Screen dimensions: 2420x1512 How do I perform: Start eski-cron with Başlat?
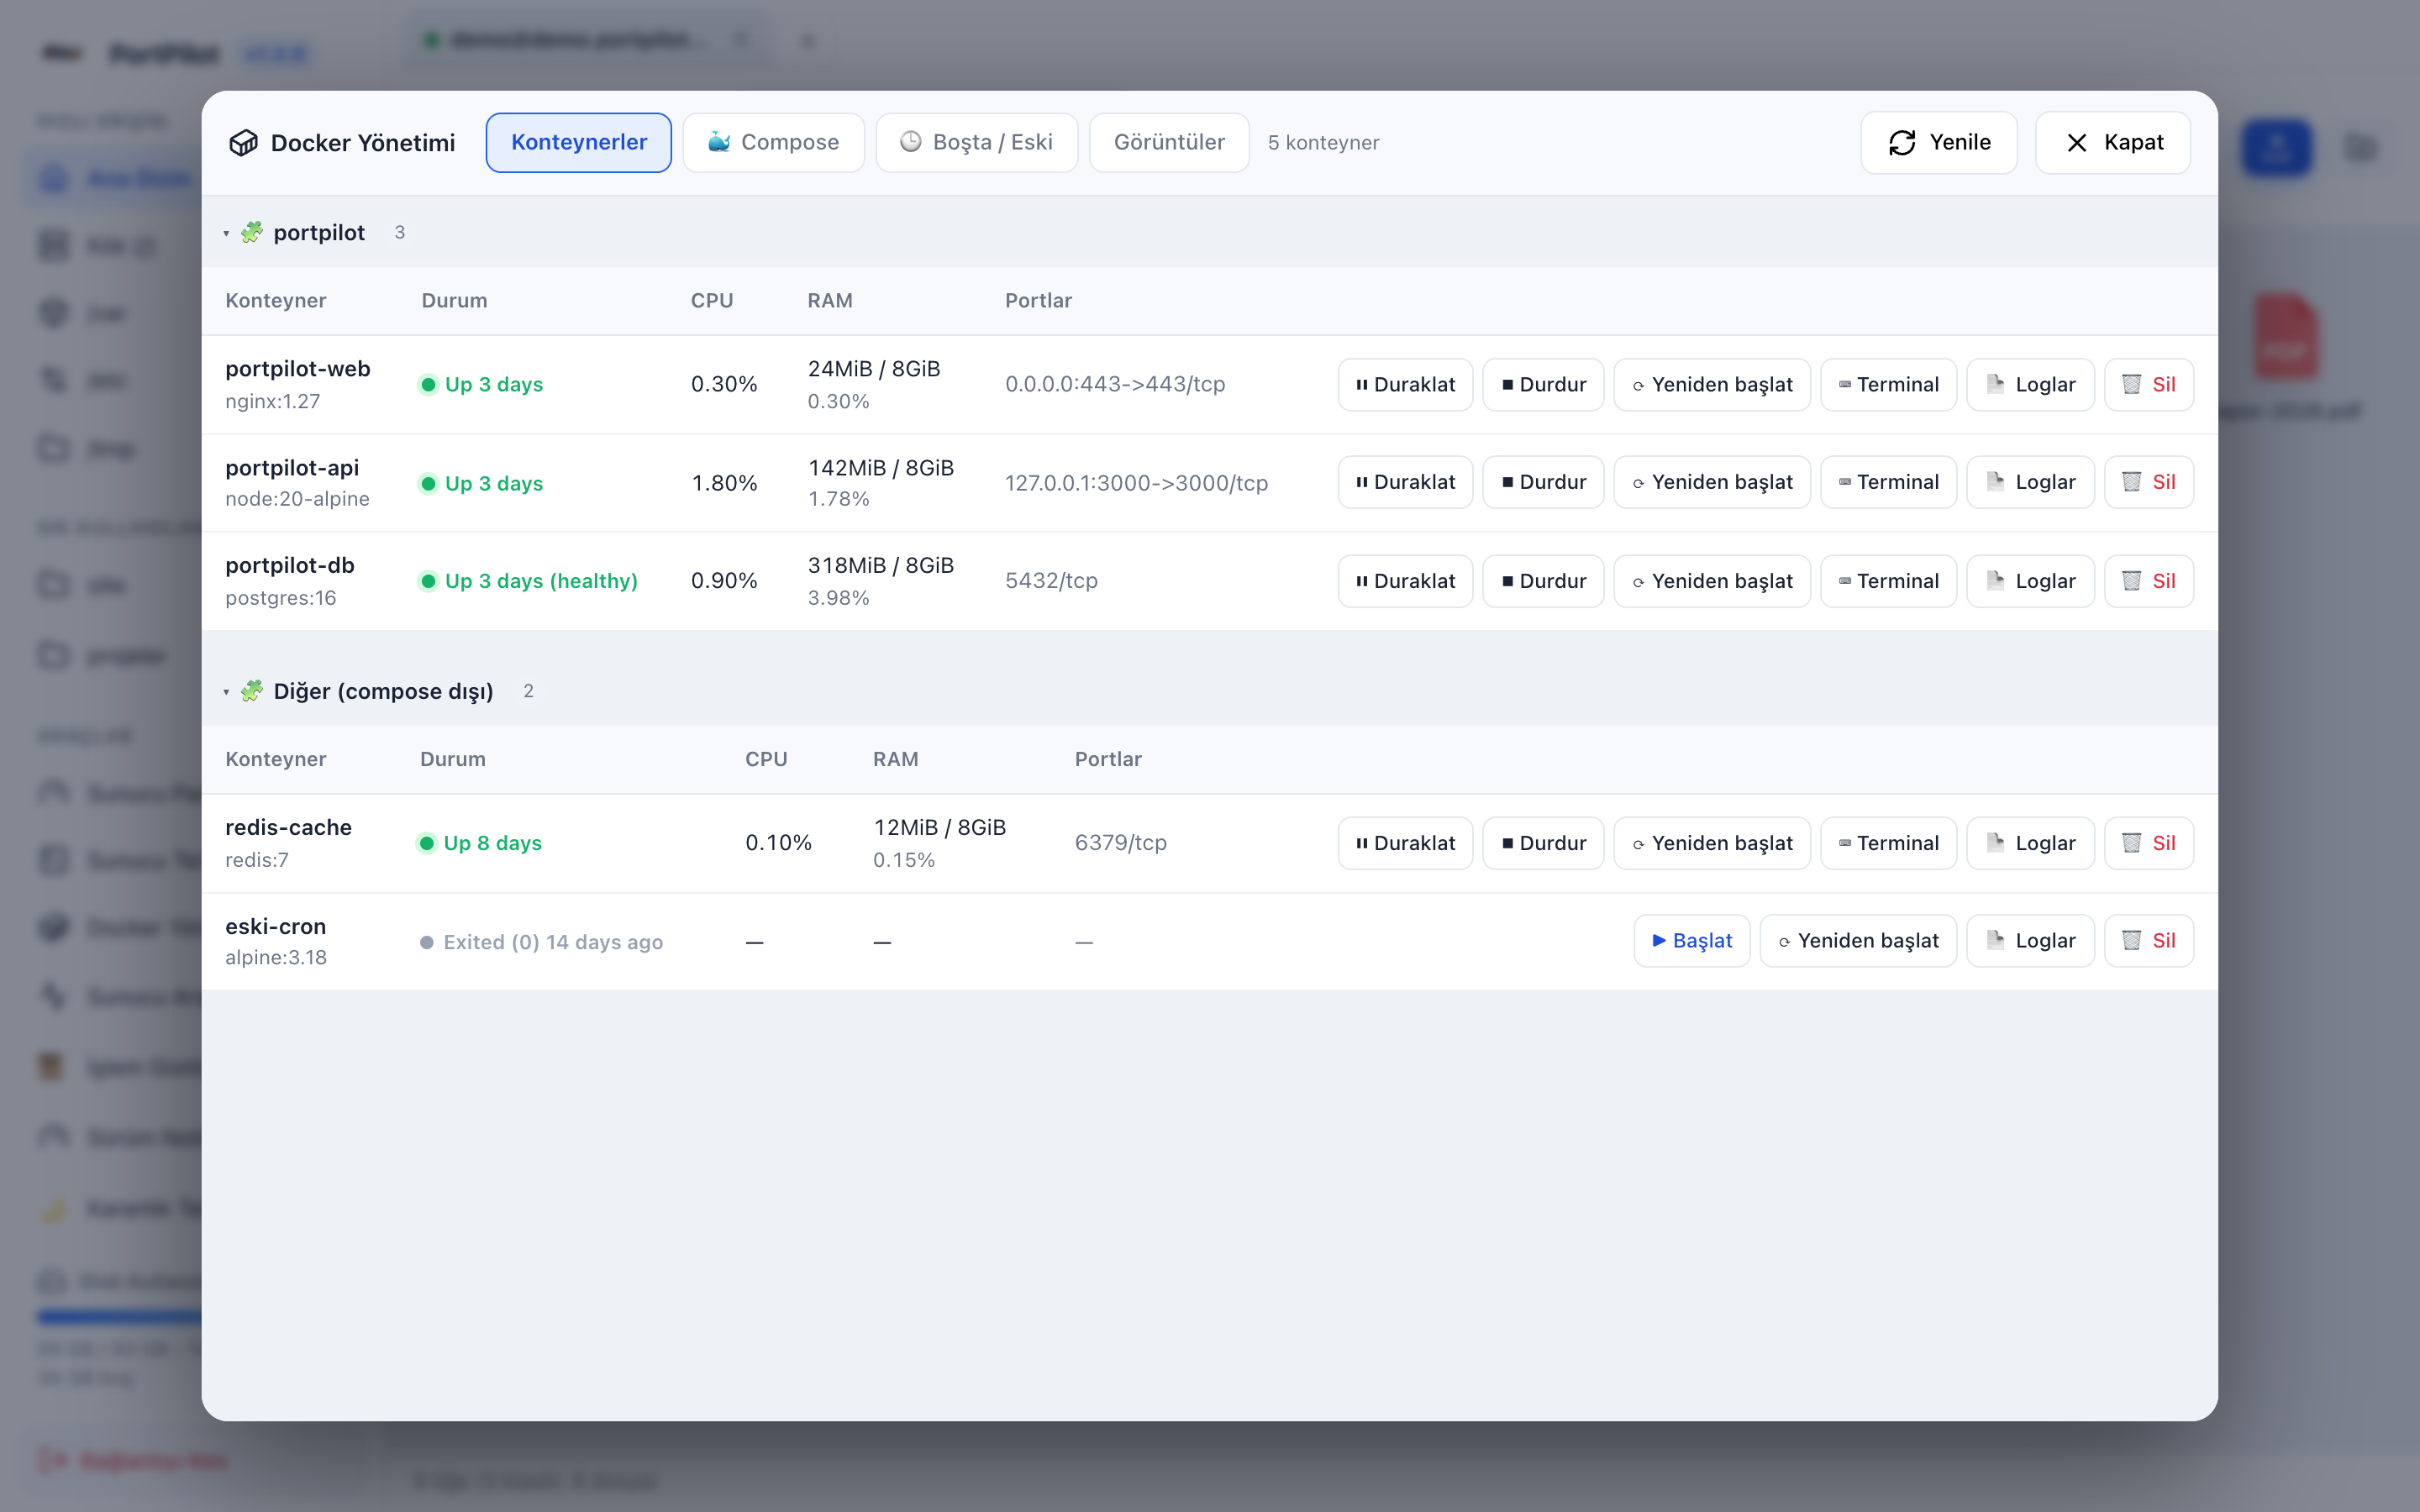(x=1692, y=941)
